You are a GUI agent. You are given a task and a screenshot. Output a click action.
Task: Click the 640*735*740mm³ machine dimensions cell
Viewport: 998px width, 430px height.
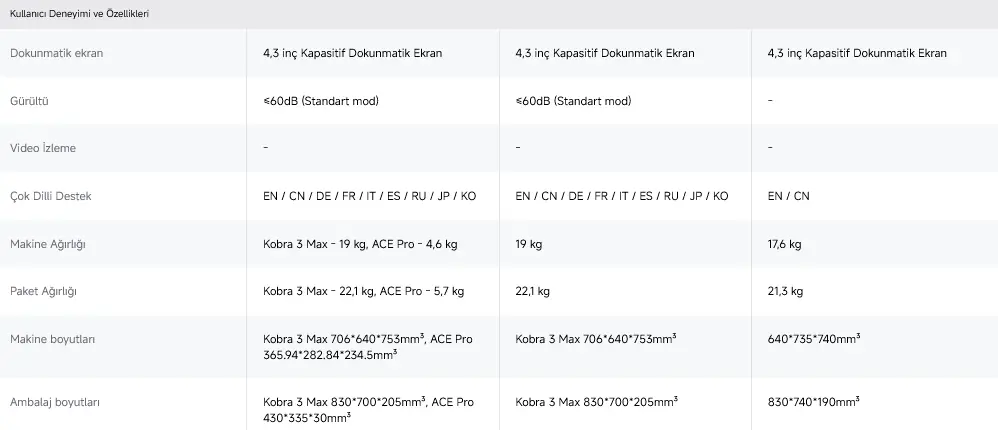click(814, 339)
